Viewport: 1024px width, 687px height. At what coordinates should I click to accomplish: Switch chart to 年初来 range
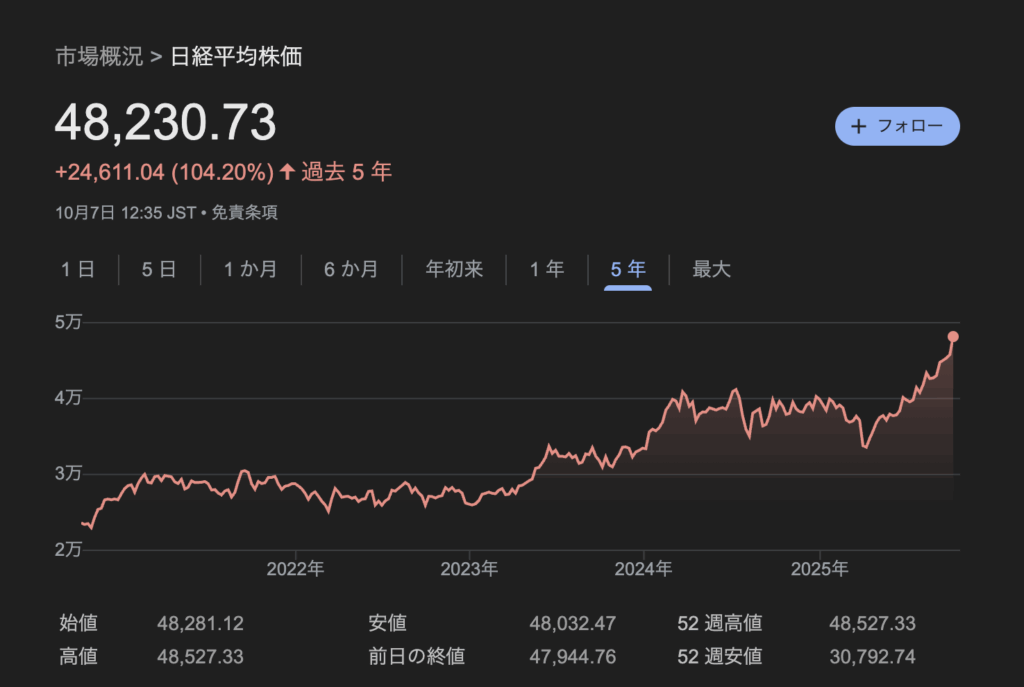(x=454, y=269)
